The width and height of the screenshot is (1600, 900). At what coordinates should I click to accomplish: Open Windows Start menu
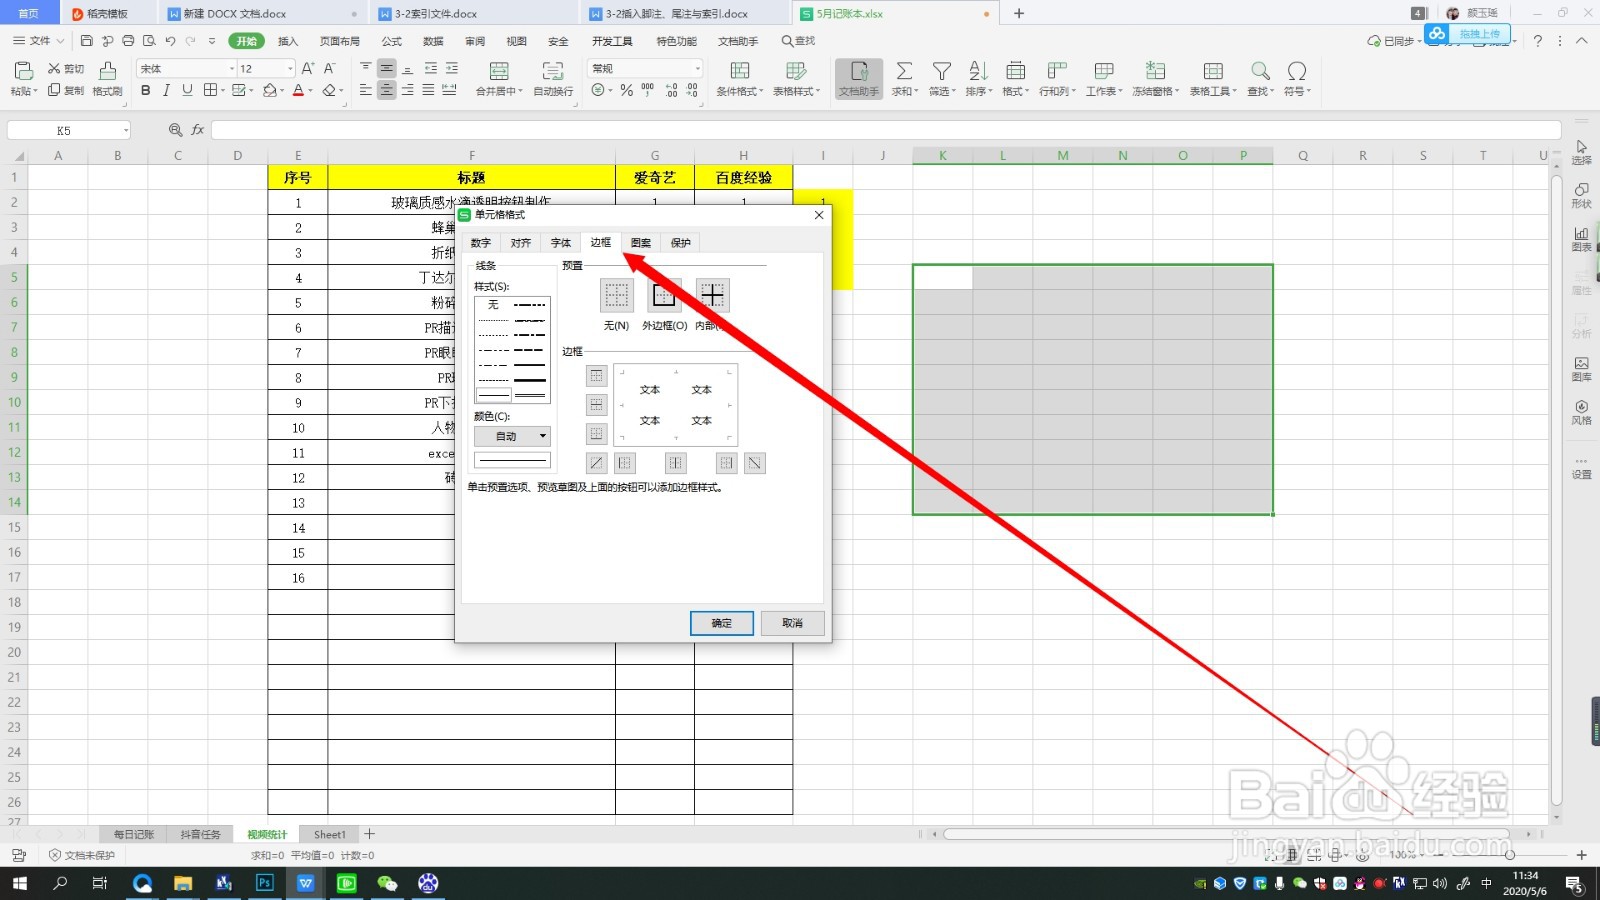coord(19,883)
